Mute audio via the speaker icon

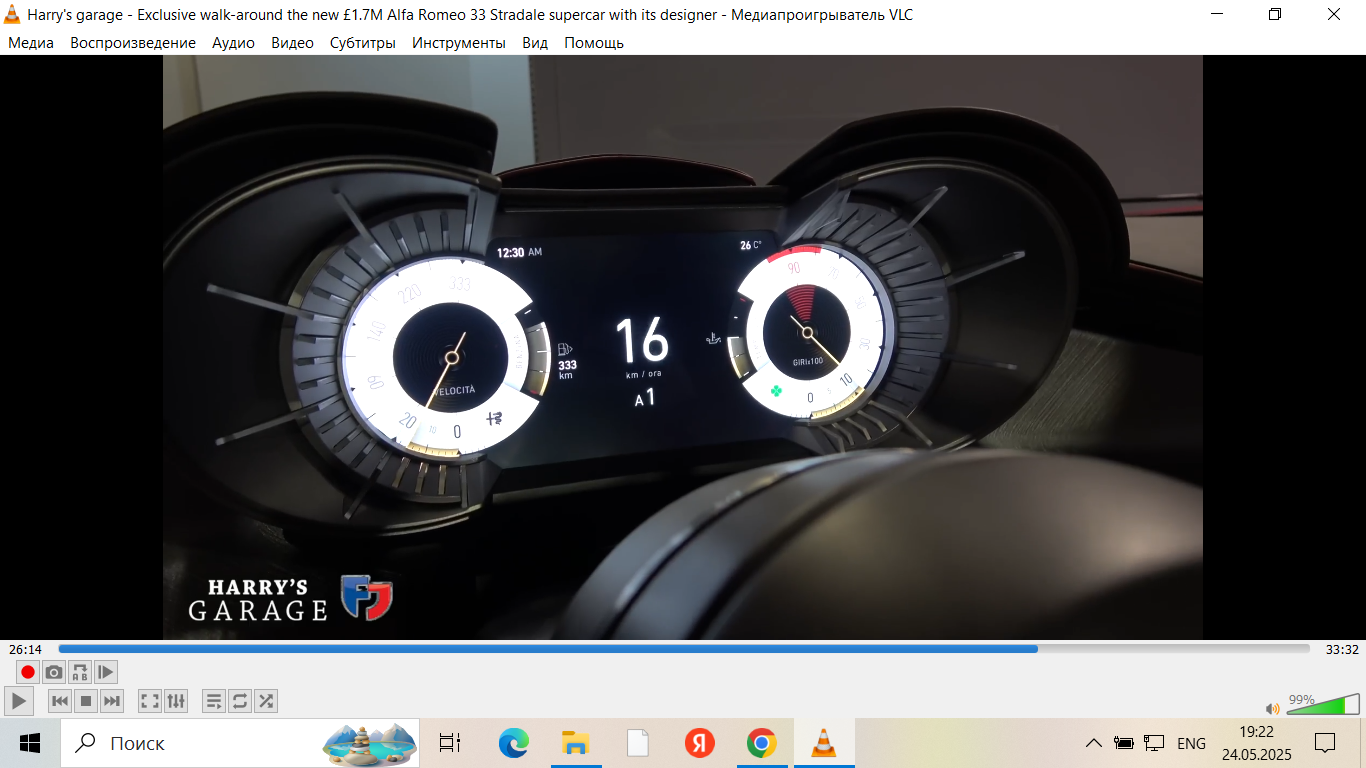coord(1272,709)
